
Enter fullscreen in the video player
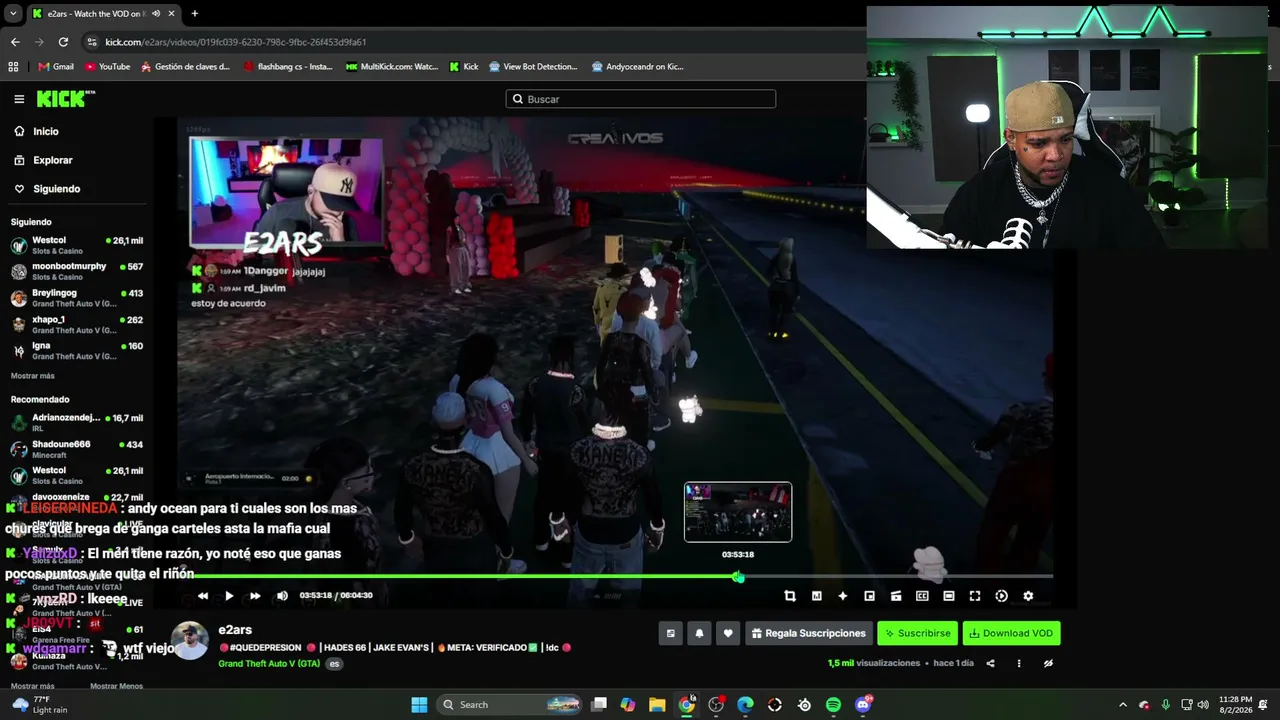975,596
